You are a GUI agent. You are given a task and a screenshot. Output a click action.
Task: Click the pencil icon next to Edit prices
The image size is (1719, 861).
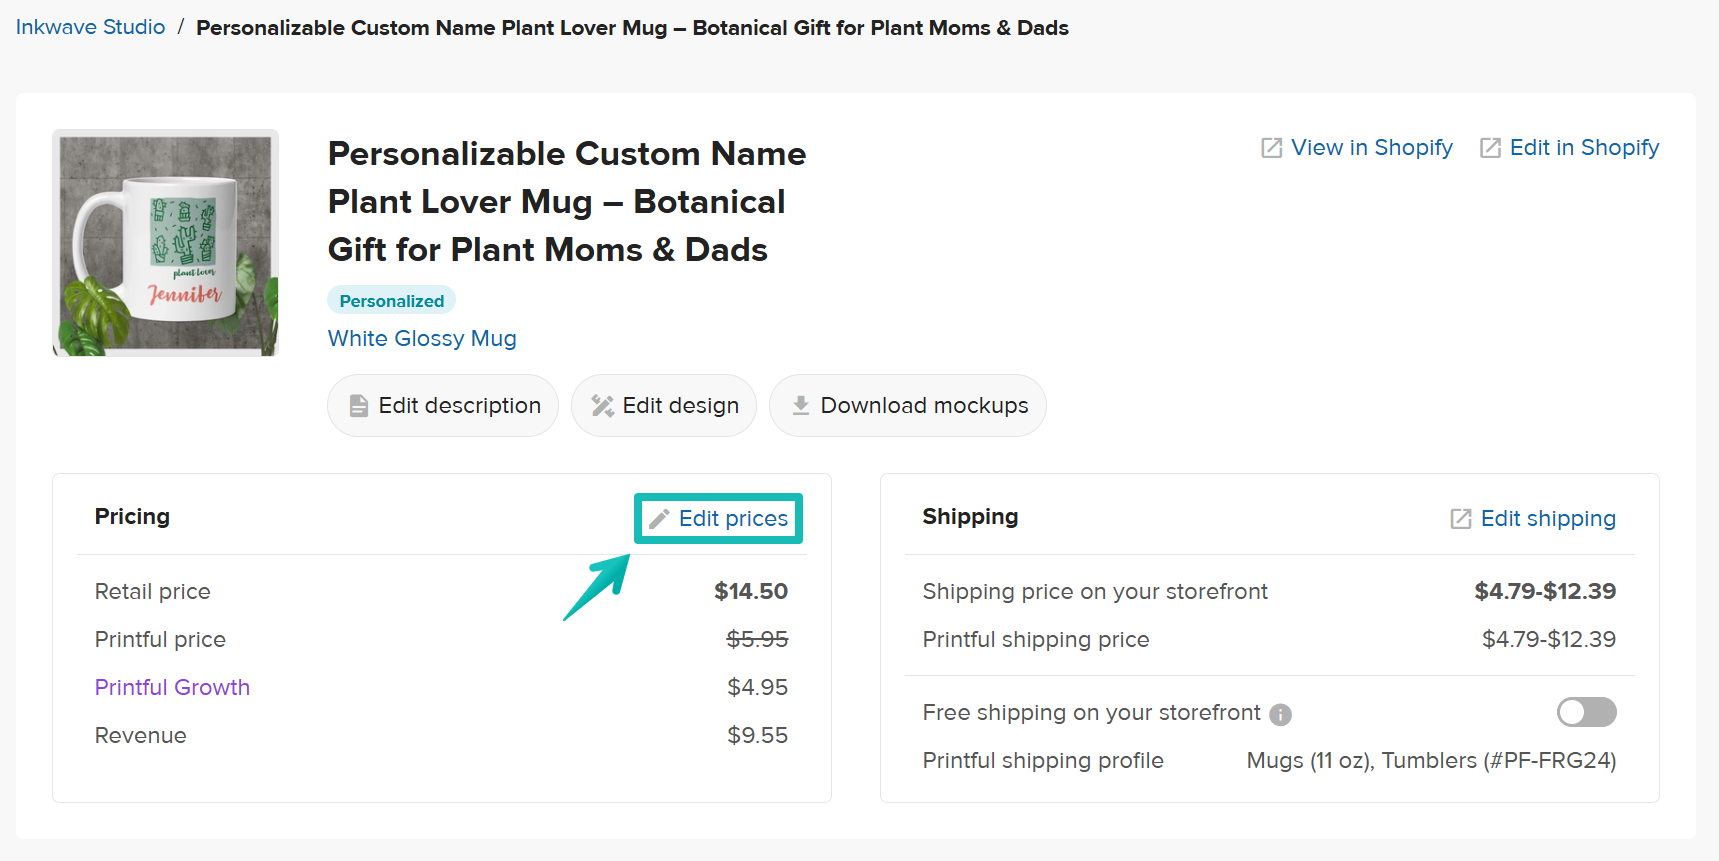point(659,519)
